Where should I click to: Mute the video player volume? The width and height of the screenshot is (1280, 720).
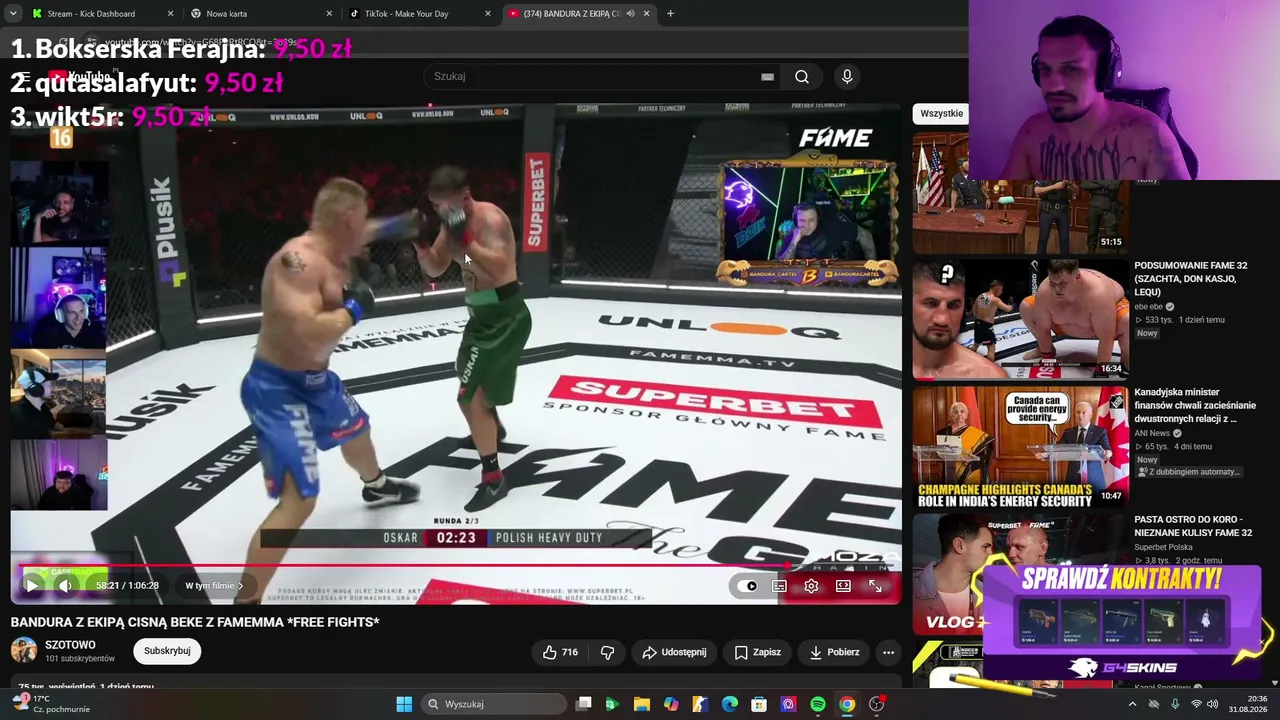point(65,586)
